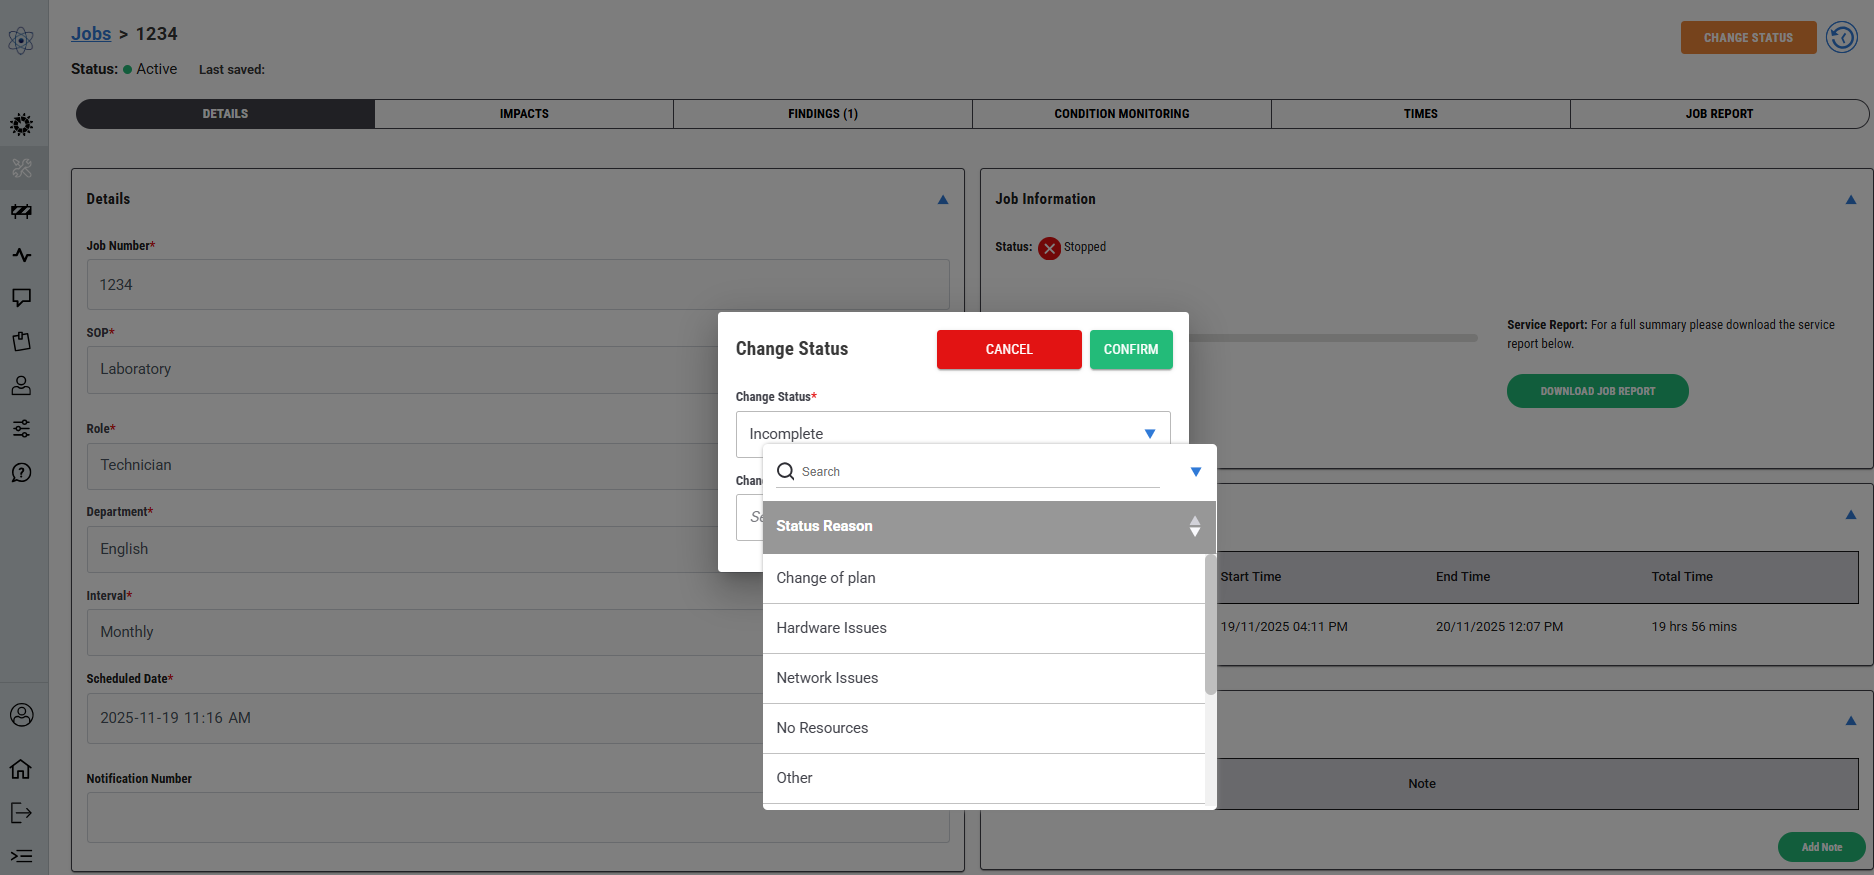This screenshot has width=1874, height=875.
Task: Collapse the Job Information section
Action: (x=1850, y=200)
